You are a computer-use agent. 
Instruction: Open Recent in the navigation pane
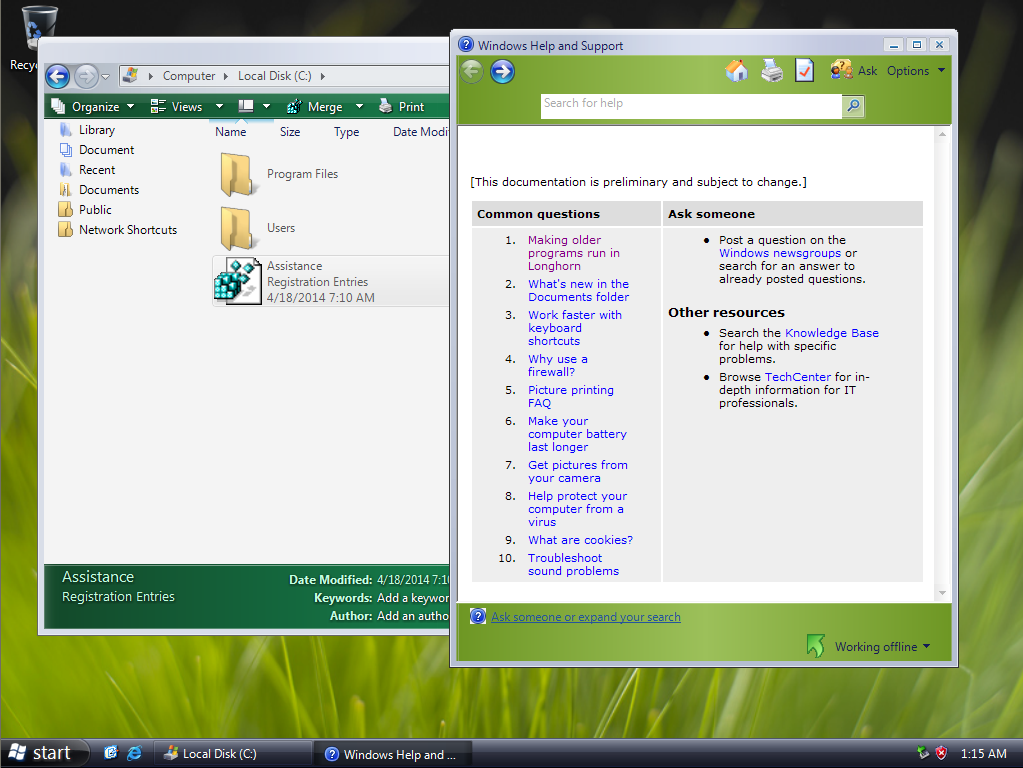97,170
